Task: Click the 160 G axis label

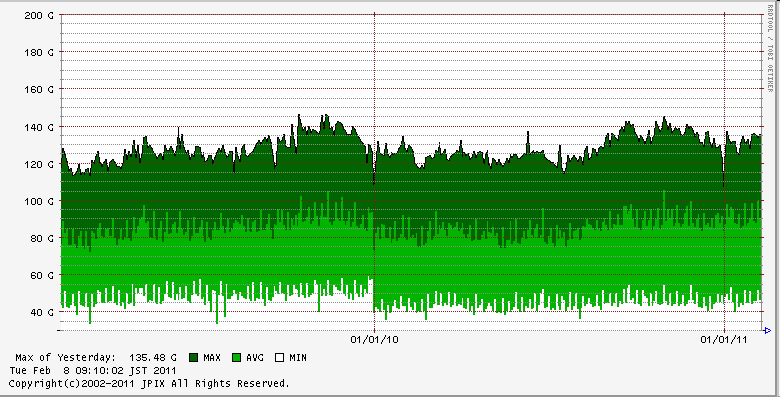Action: [39, 90]
